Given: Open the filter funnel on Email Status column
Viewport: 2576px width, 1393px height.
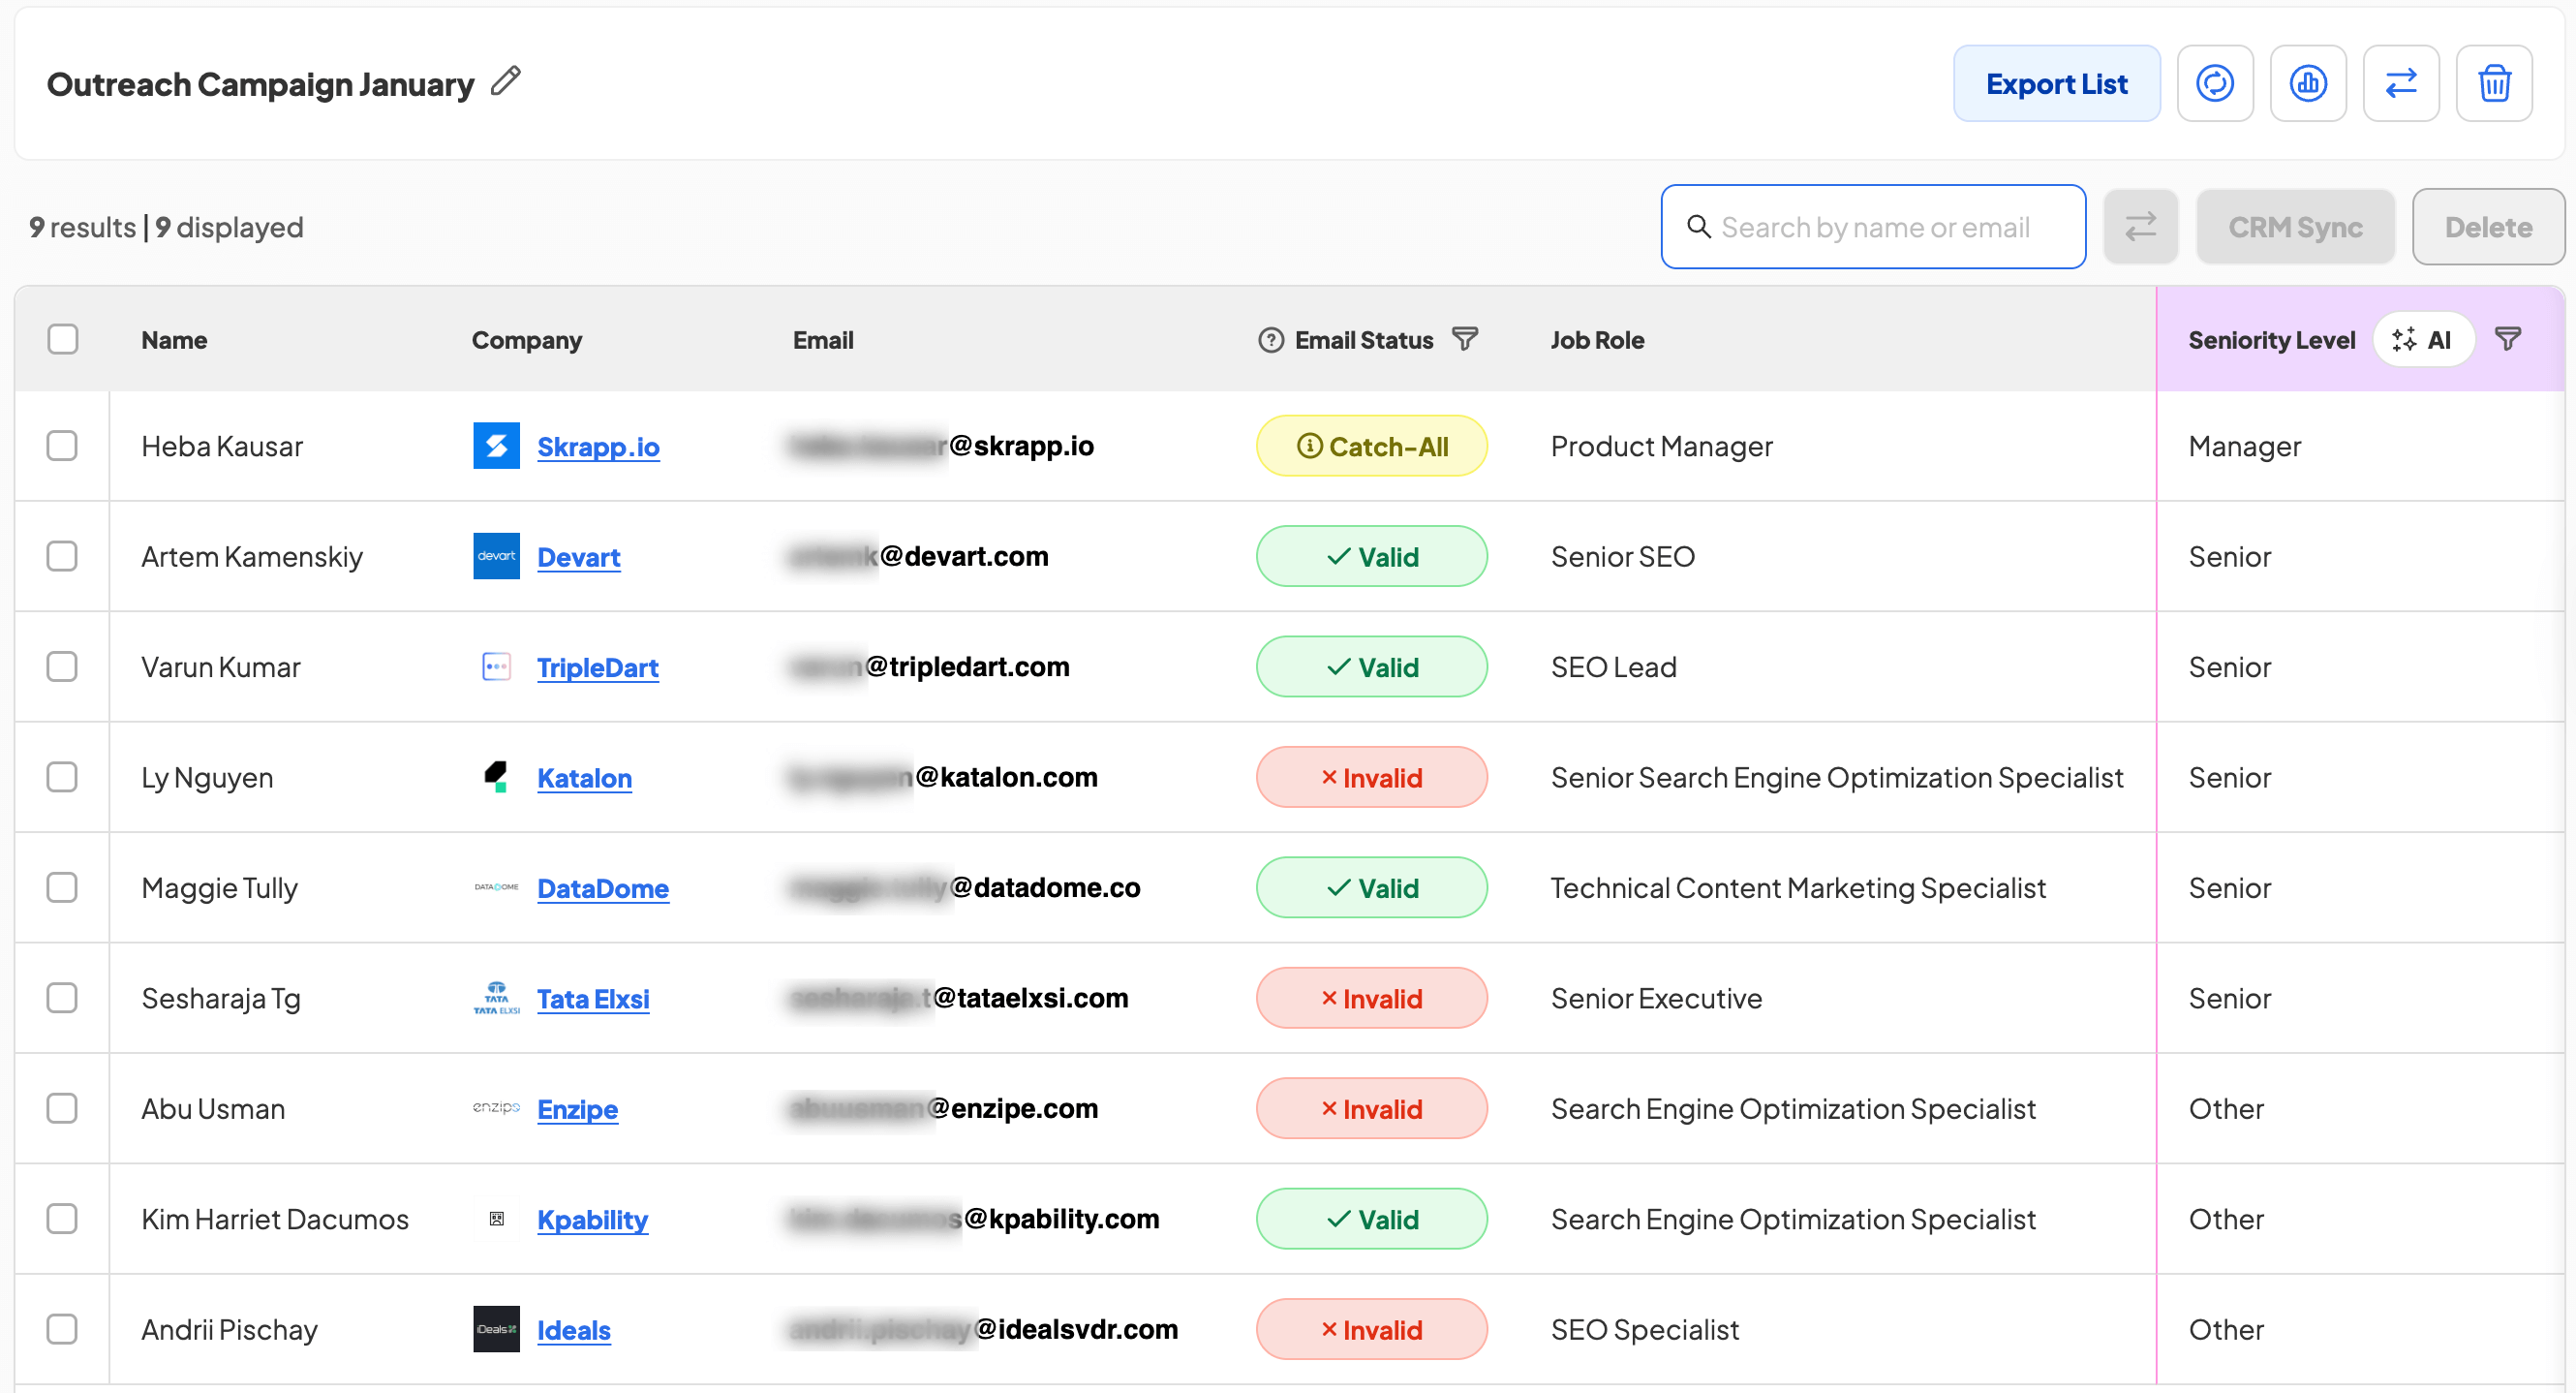Looking at the screenshot, I should pyautogui.click(x=1465, y=339).
